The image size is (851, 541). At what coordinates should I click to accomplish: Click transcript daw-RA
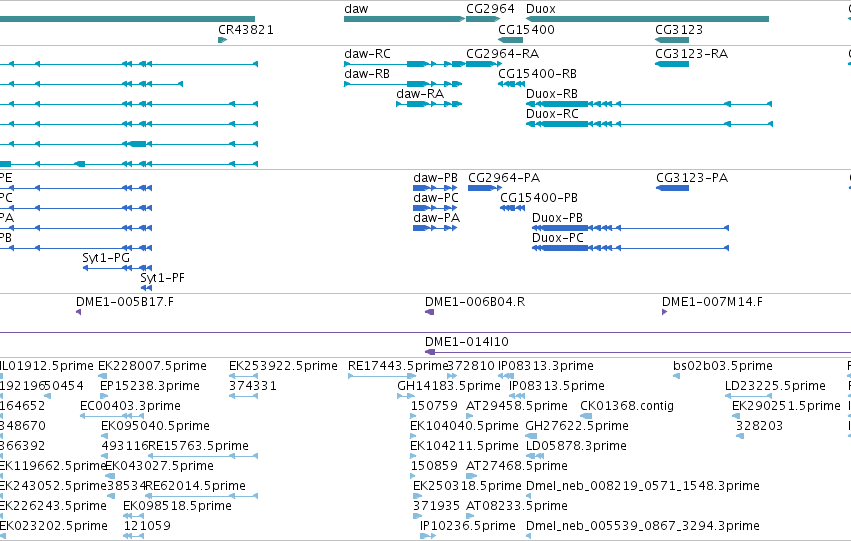coord(429,104)
